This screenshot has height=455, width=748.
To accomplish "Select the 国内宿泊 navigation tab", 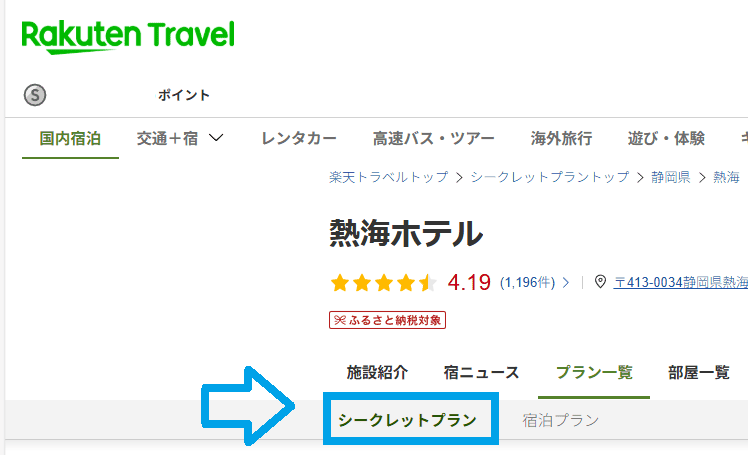I will 70,139.
